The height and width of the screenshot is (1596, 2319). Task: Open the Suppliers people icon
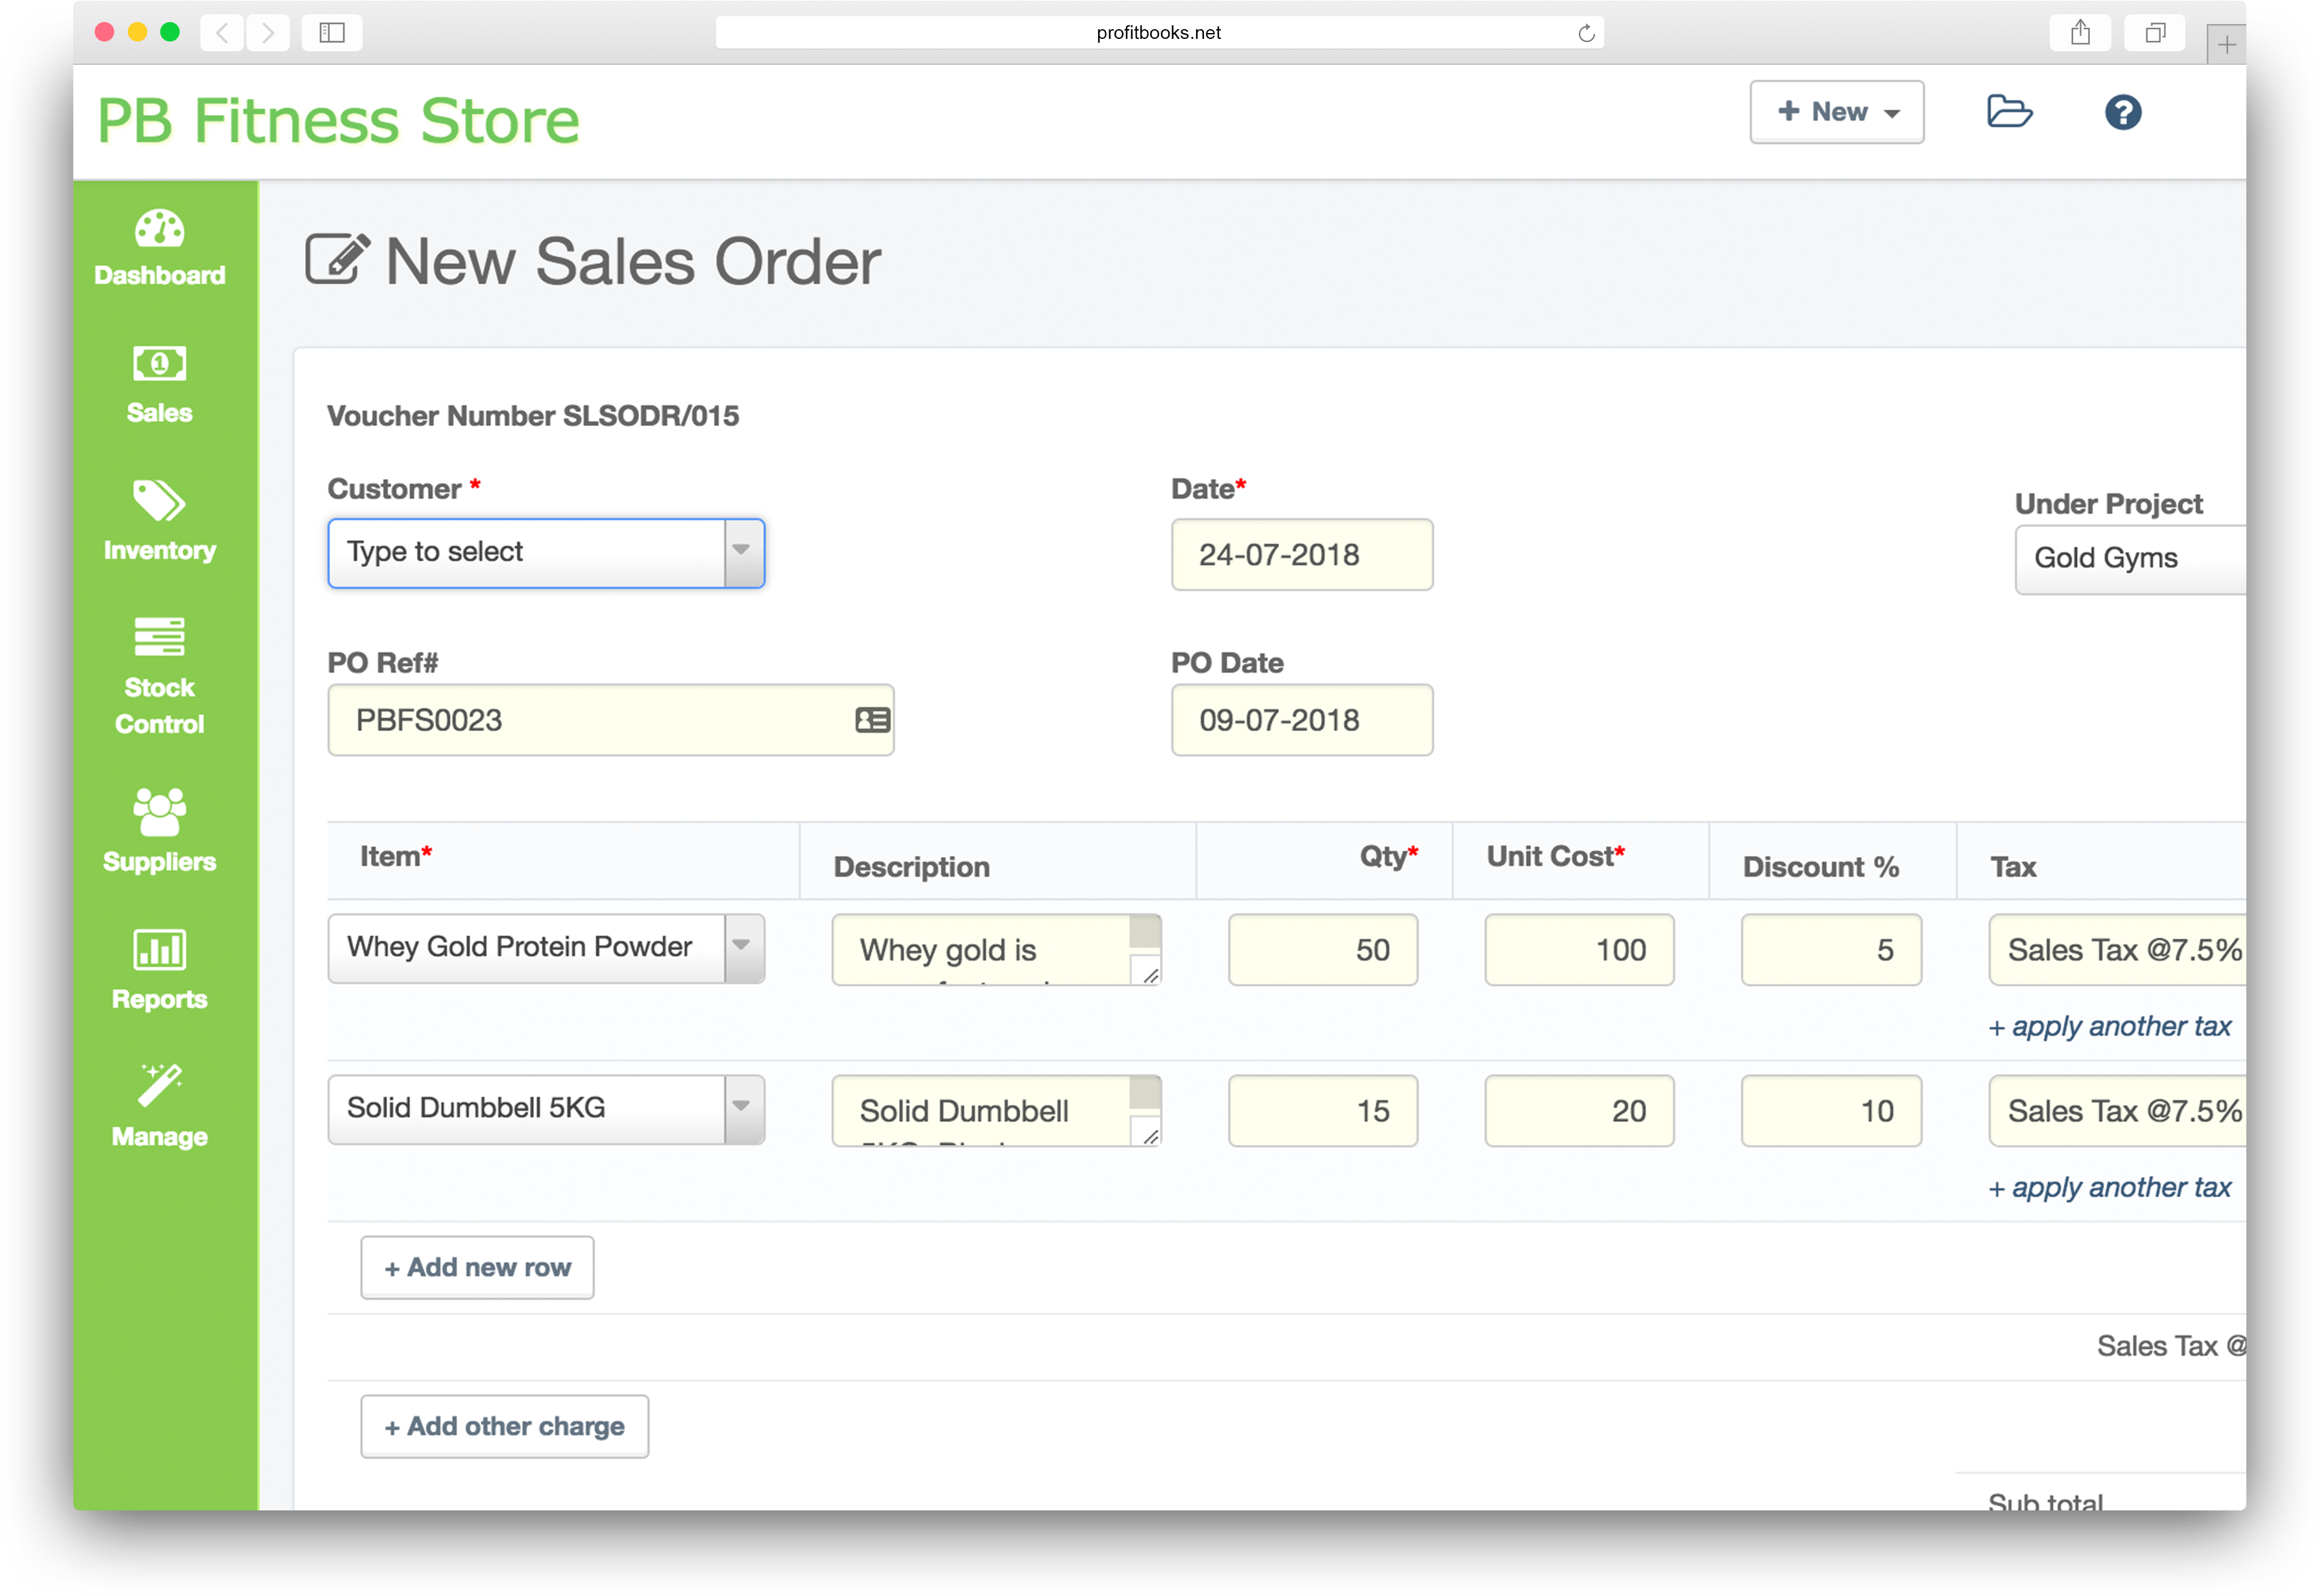(x=159, y=812)
